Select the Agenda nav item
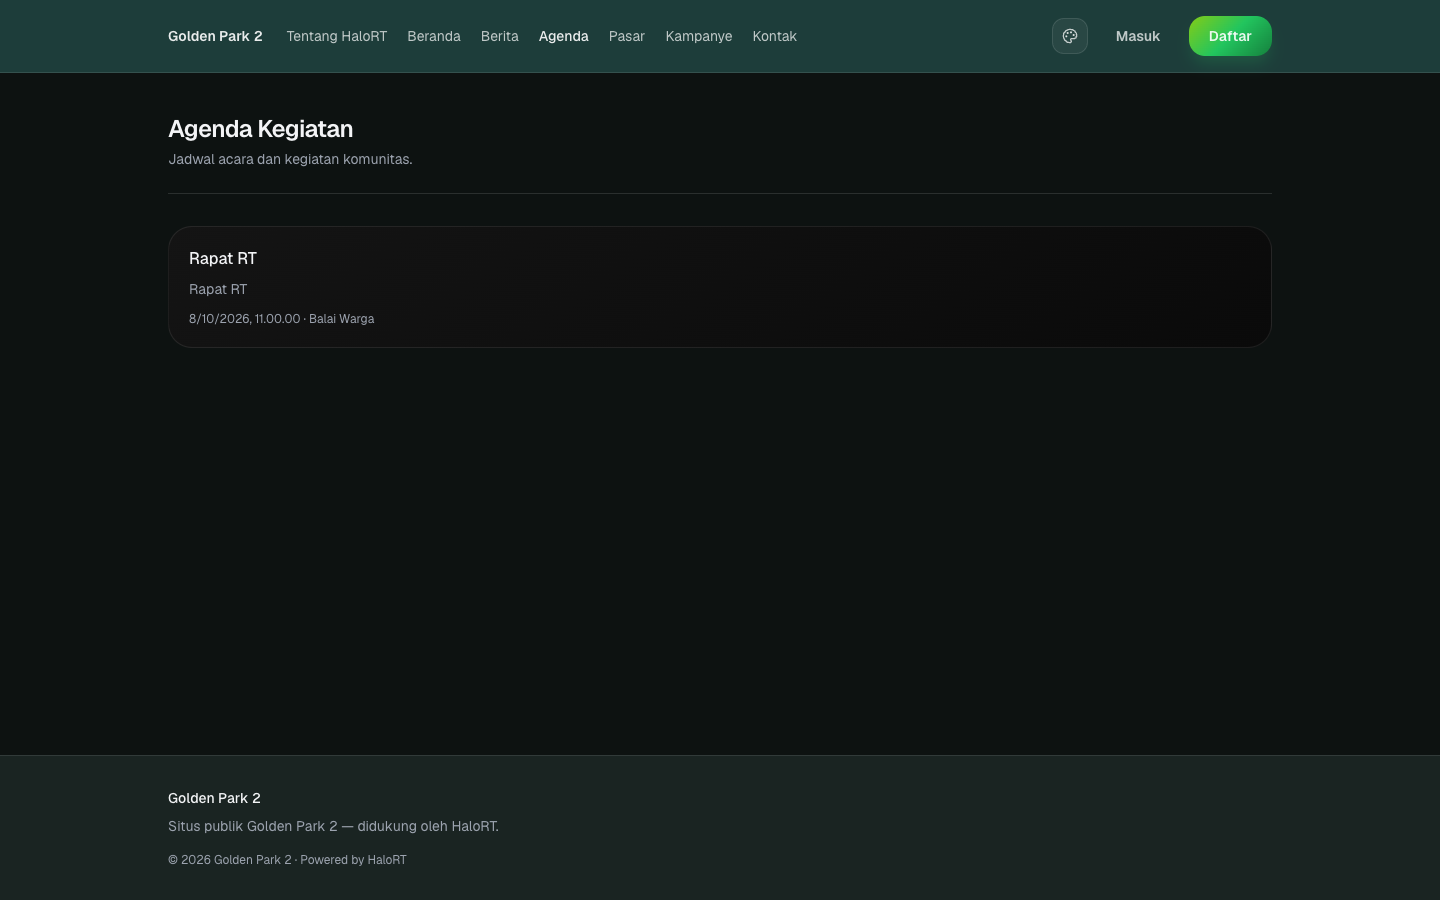This screenshot has height=900, width=1440. click(564, 36)
